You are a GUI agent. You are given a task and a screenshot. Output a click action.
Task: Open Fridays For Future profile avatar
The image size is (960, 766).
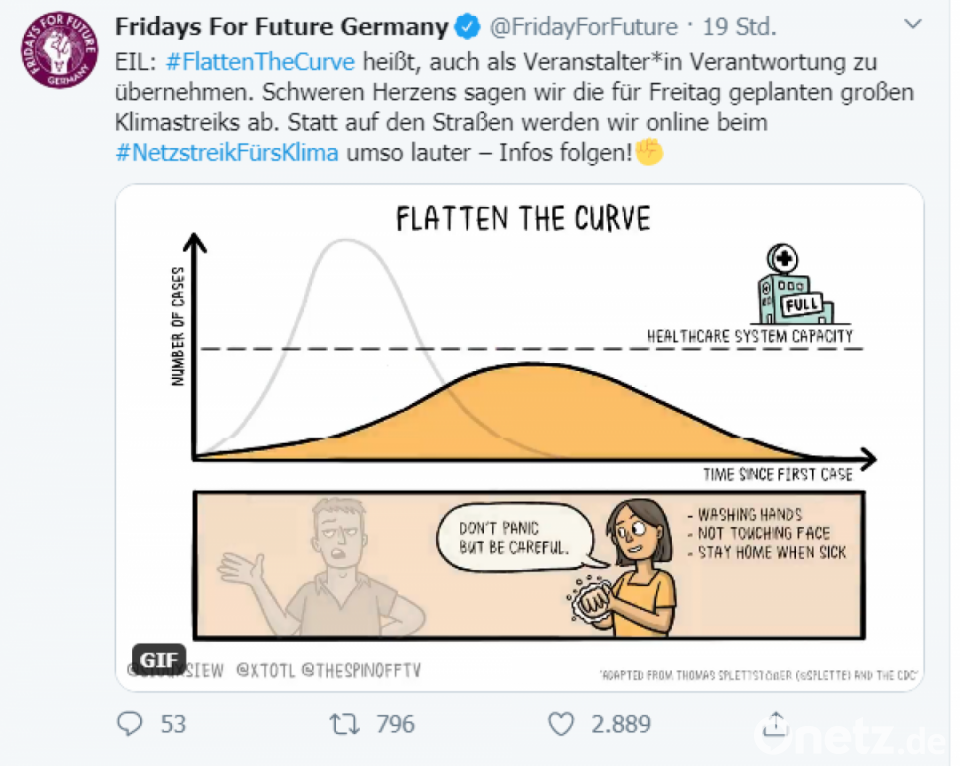[x=59, y=52]
